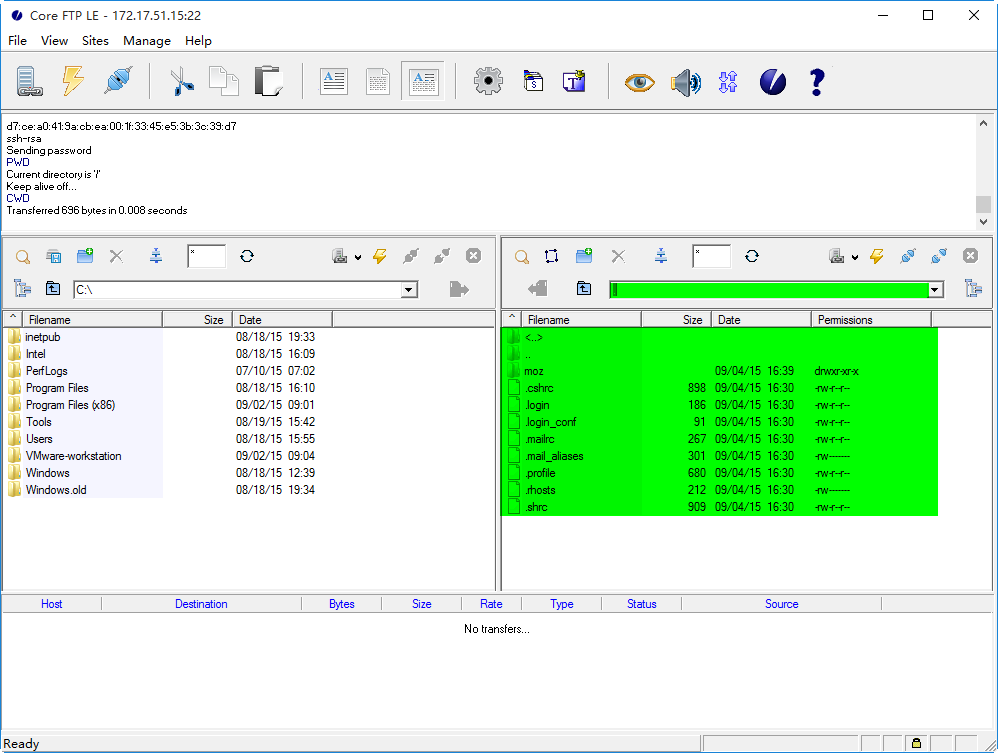
Task: Open remote printer dropdown arrow
Action: coord(855,257)
